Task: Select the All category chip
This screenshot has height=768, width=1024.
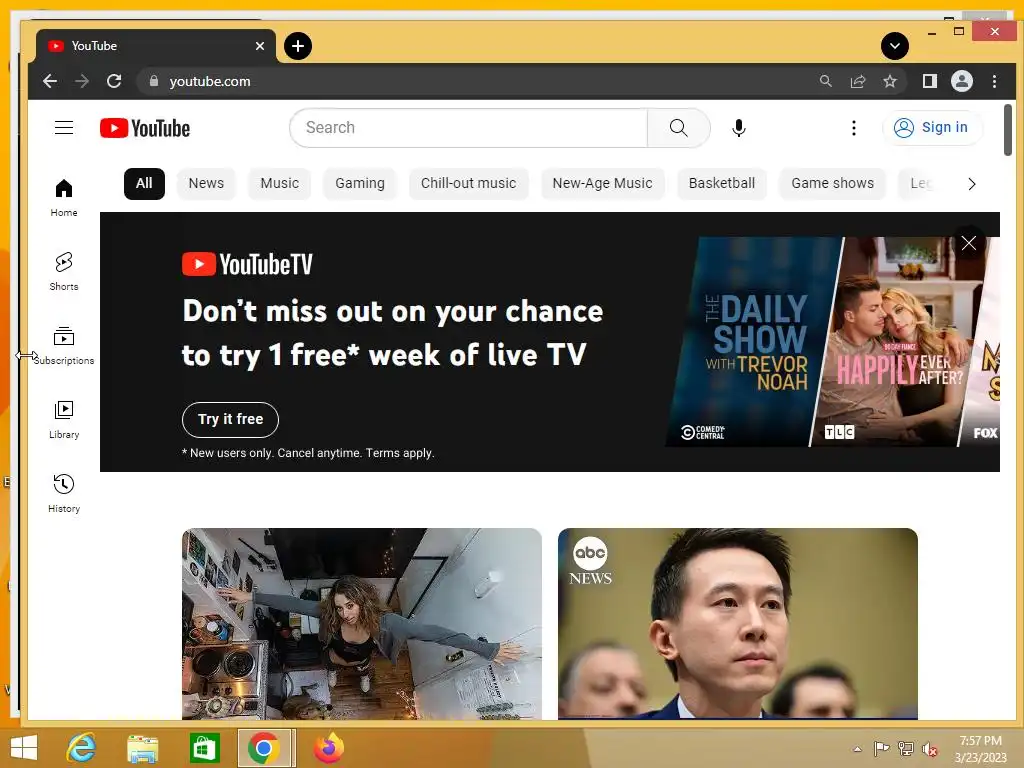Action: (144, 184)
